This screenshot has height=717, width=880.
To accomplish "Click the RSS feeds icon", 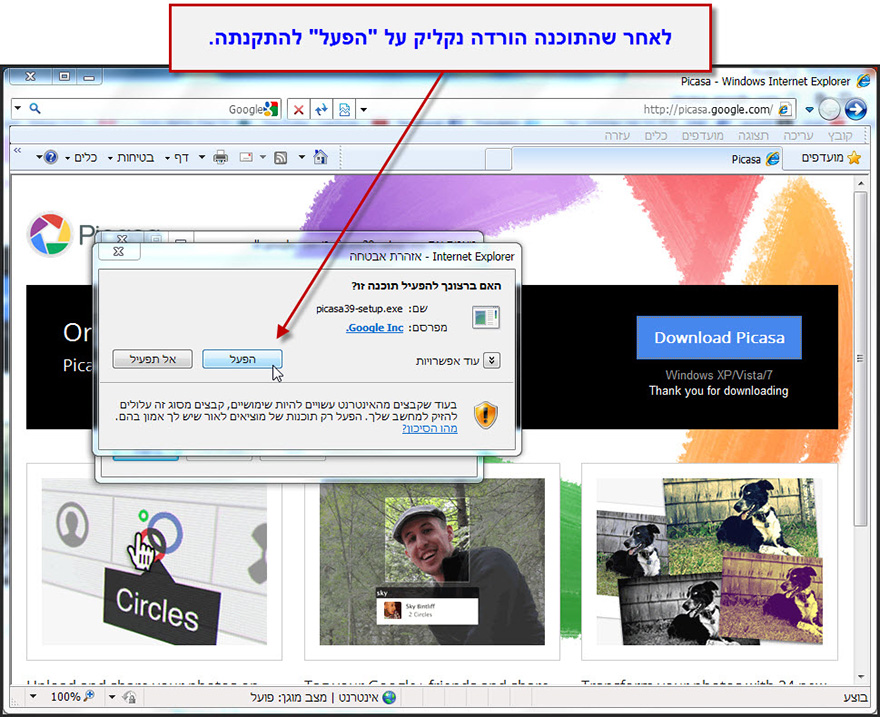I will 281,158.
